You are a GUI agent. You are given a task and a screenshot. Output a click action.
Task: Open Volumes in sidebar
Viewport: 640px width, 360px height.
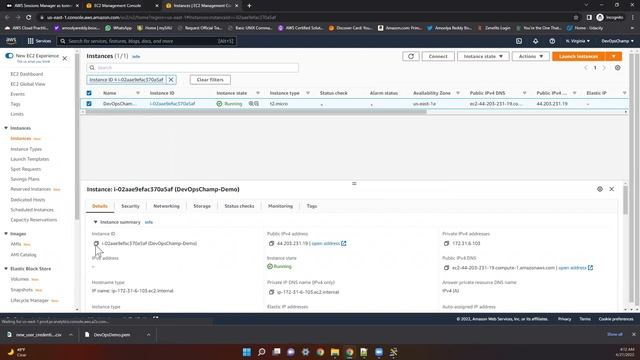[x=20, y=279]
